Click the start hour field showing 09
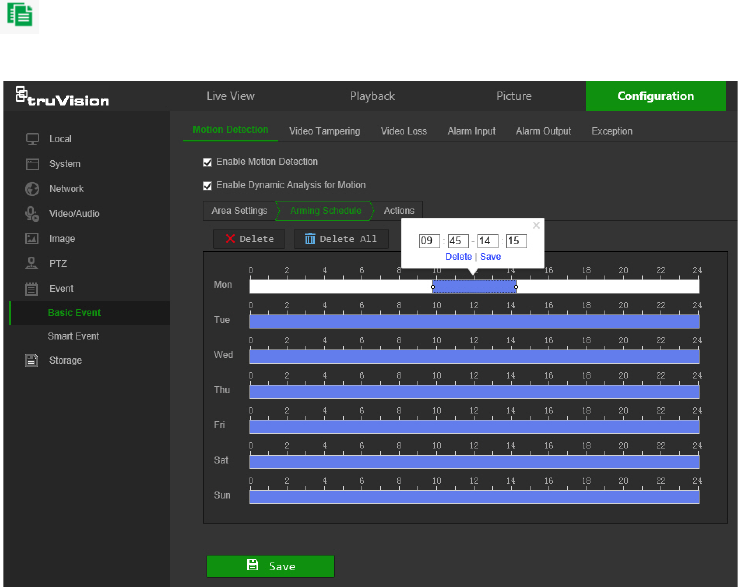 tap(429, 241)
